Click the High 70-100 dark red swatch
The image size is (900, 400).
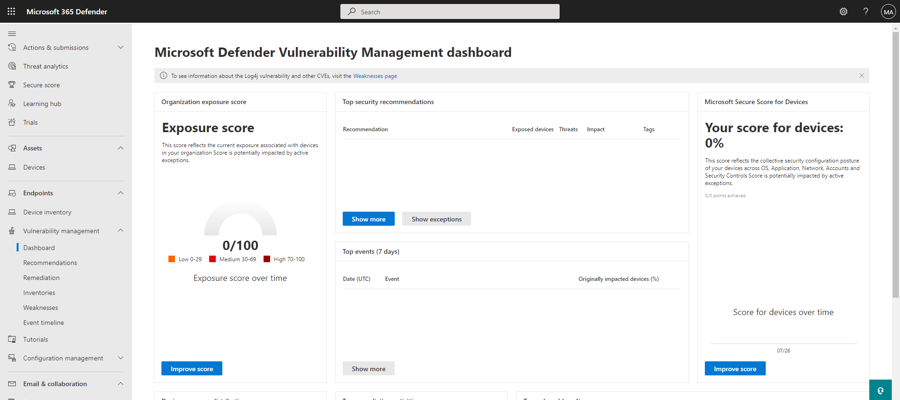click(x=267, y=259)
